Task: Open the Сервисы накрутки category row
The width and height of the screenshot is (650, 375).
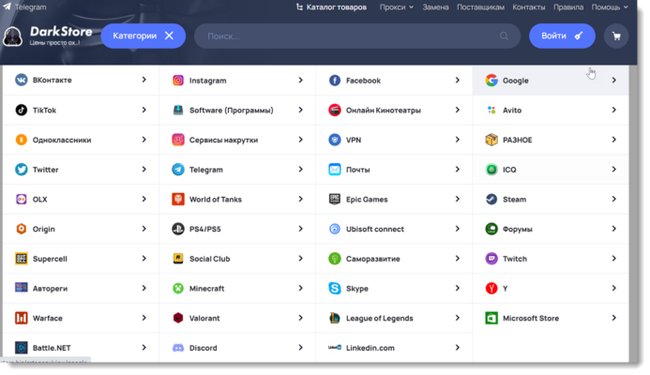Action: tap(238, 140)
